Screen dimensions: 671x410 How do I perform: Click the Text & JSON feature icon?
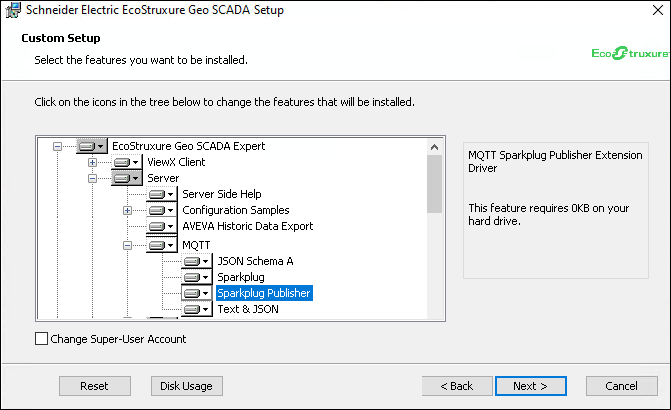(196, 309)
